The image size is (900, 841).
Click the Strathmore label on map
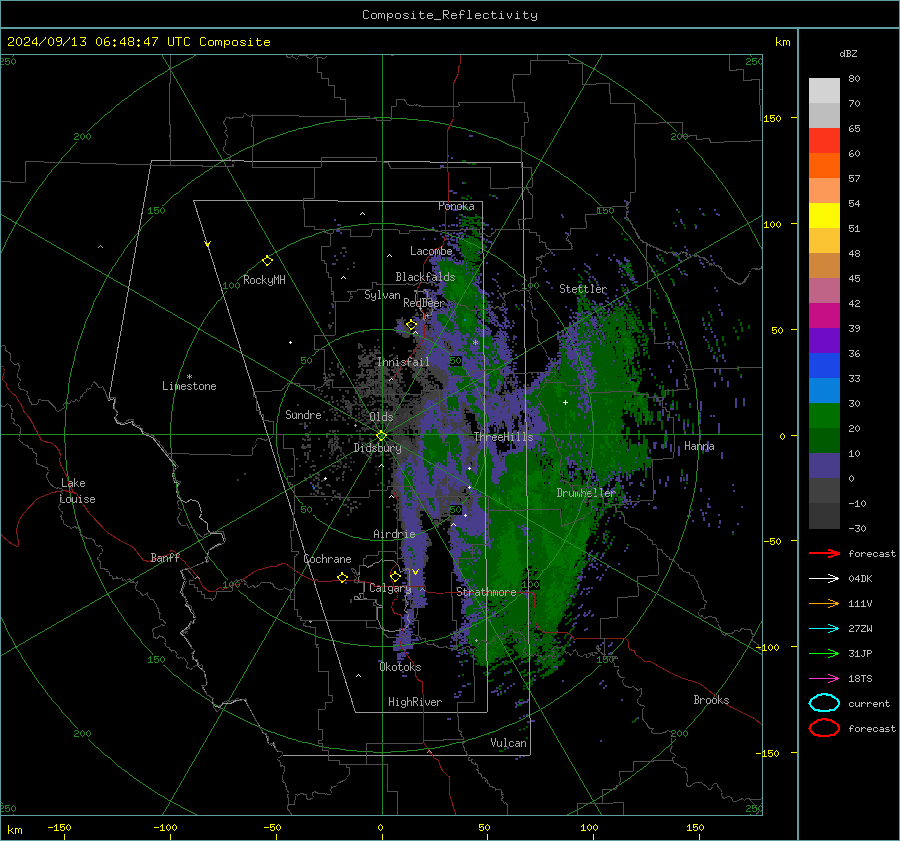[486, 592]
